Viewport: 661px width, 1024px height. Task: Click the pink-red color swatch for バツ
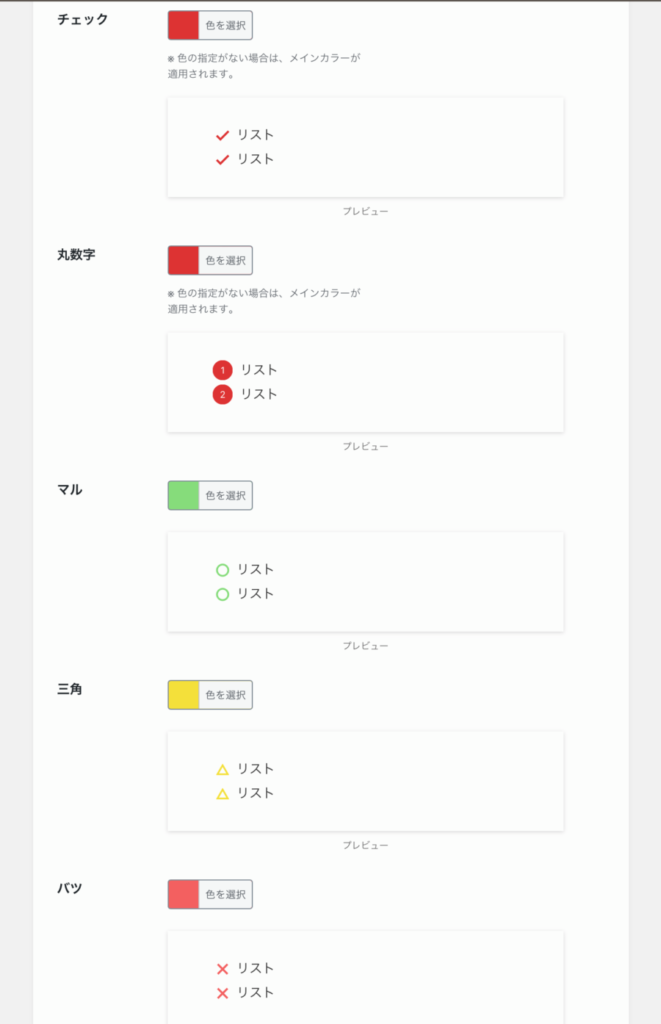tap(184, 895)
